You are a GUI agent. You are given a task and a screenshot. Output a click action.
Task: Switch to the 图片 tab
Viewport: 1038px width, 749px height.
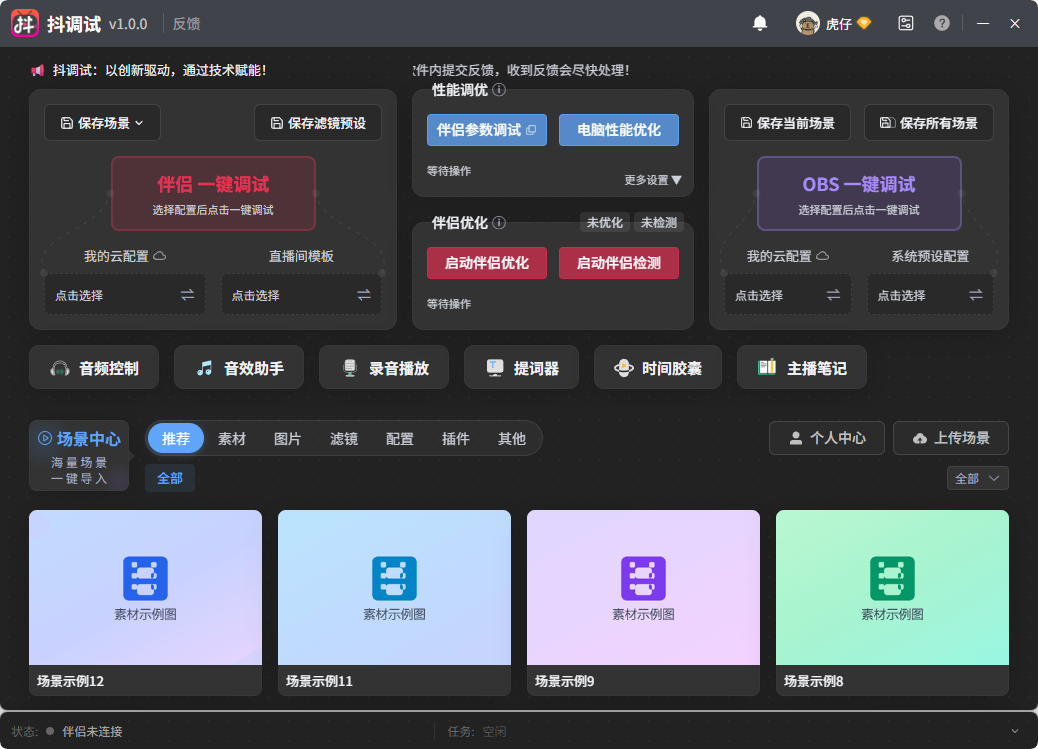coord(287,438)
